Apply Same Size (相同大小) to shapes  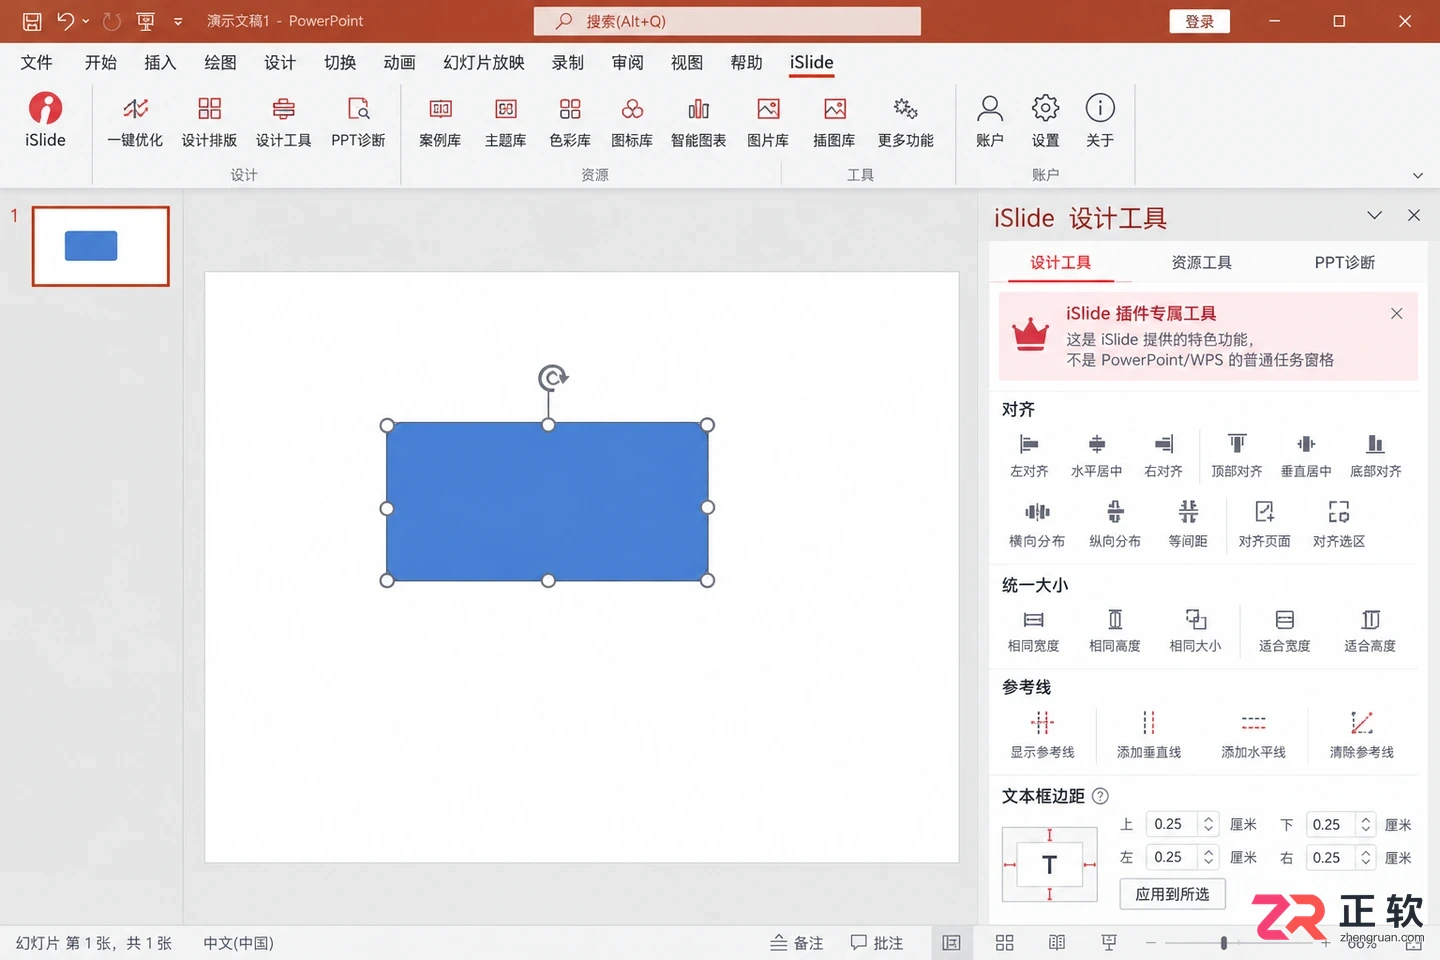[x=1196, y=630]
